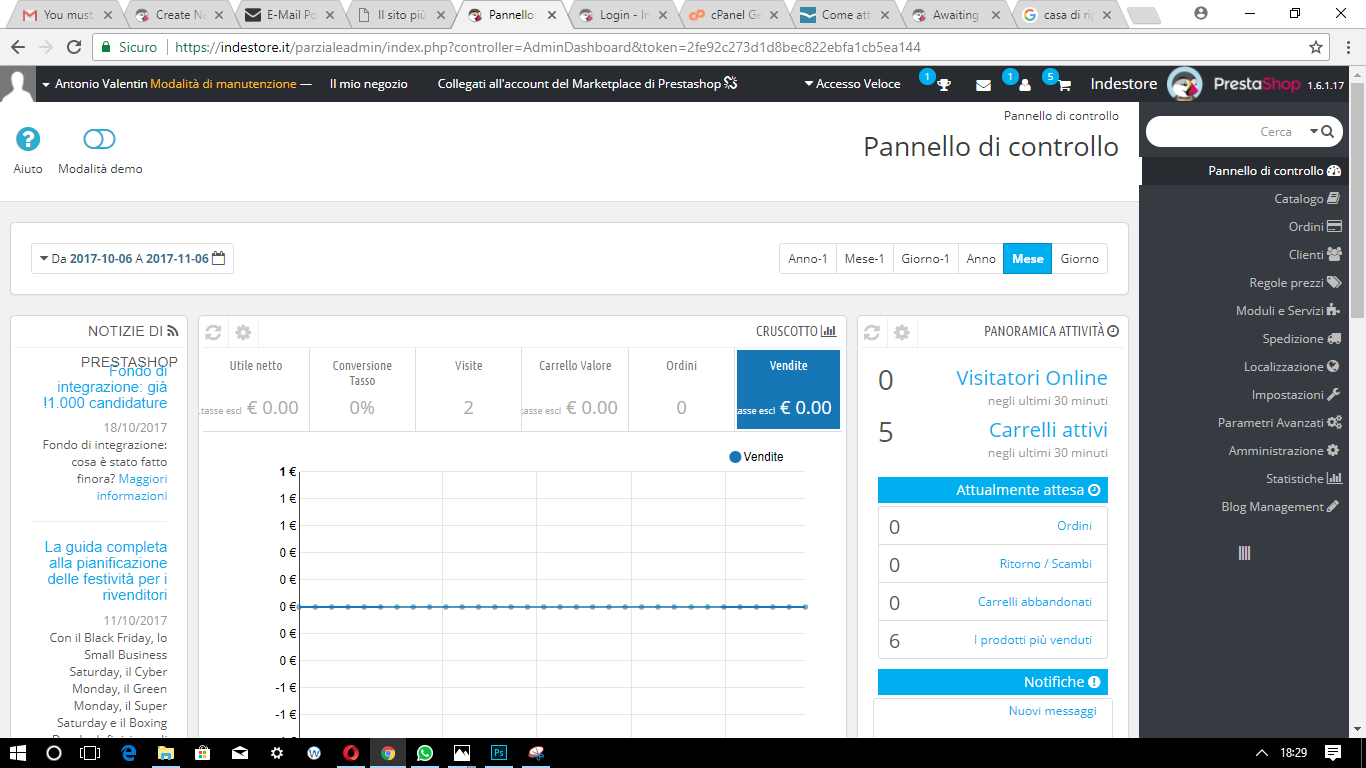Click the user avatar in the top-left corner

pos(17,84)
